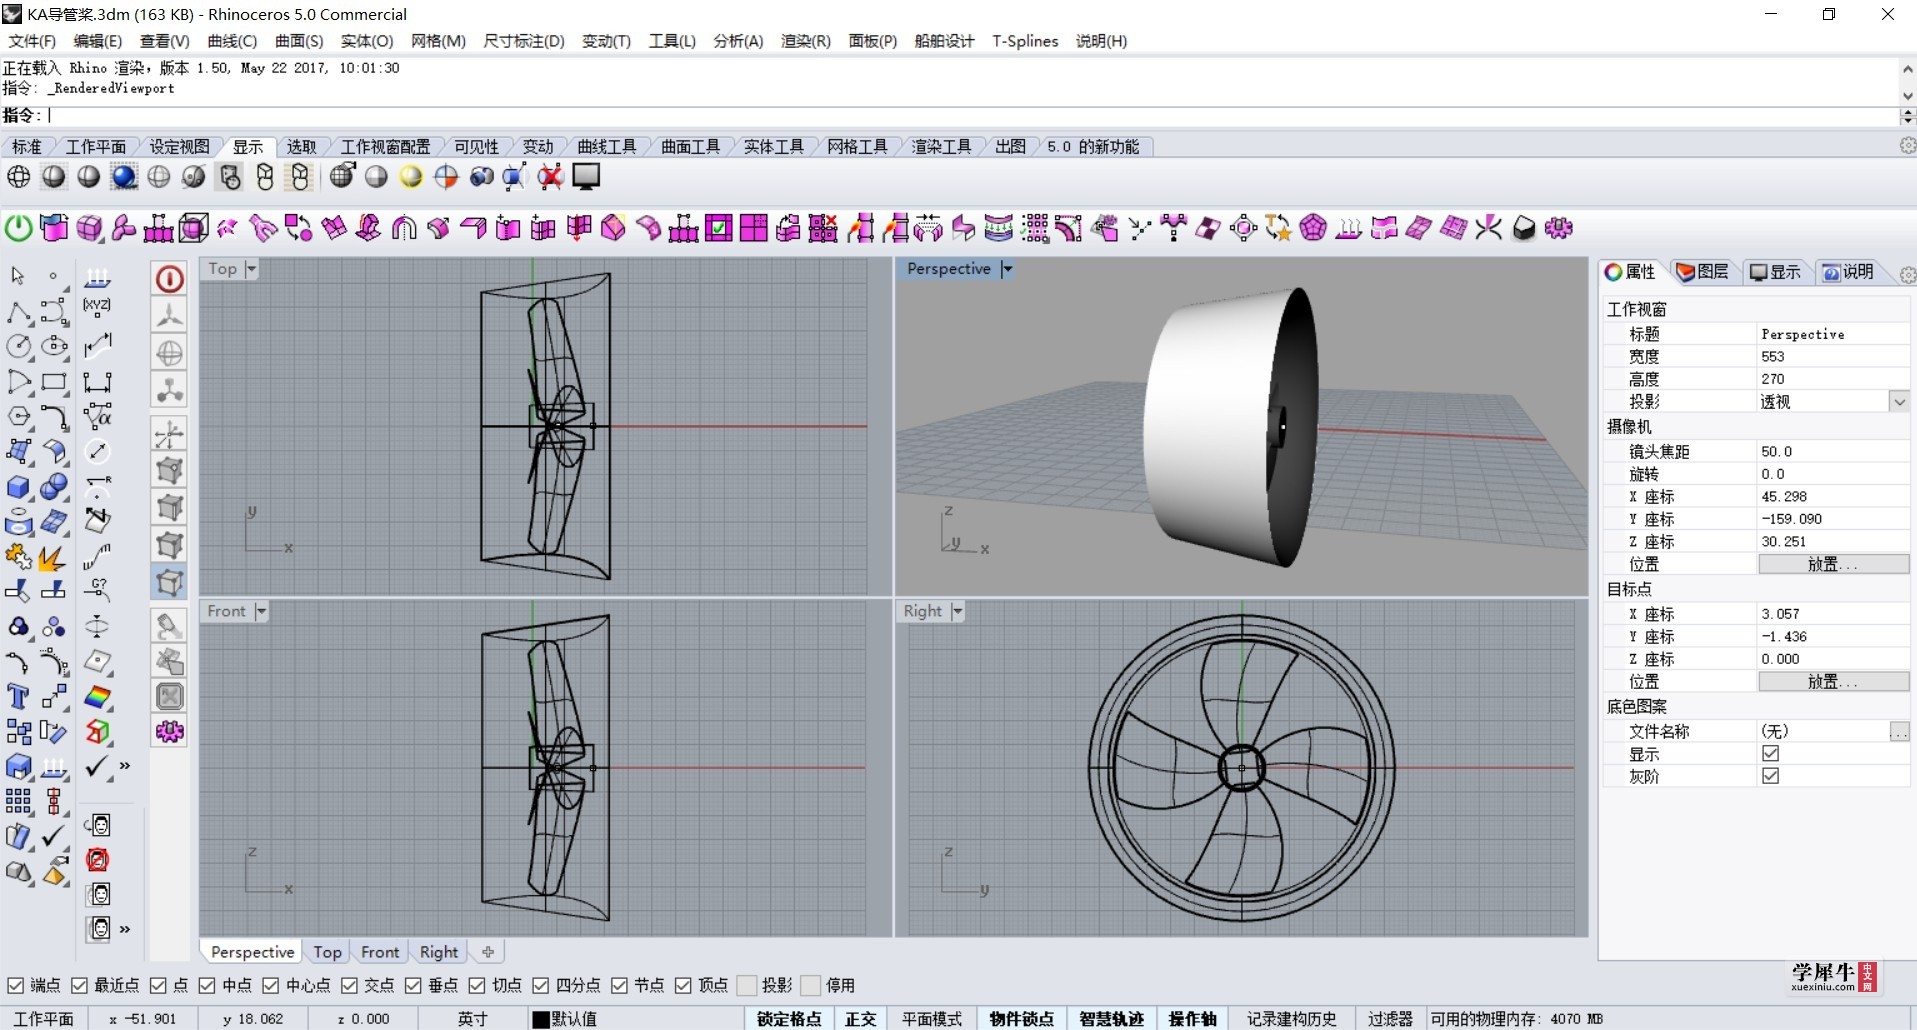Toggle the 中点 osnap checkbox

tap(207, 986)
